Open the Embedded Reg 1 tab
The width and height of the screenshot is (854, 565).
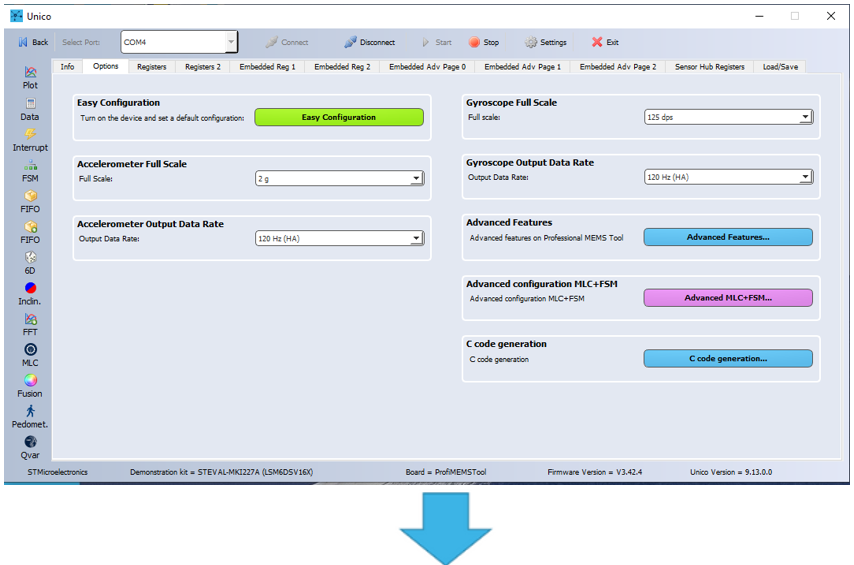point(267,66)
